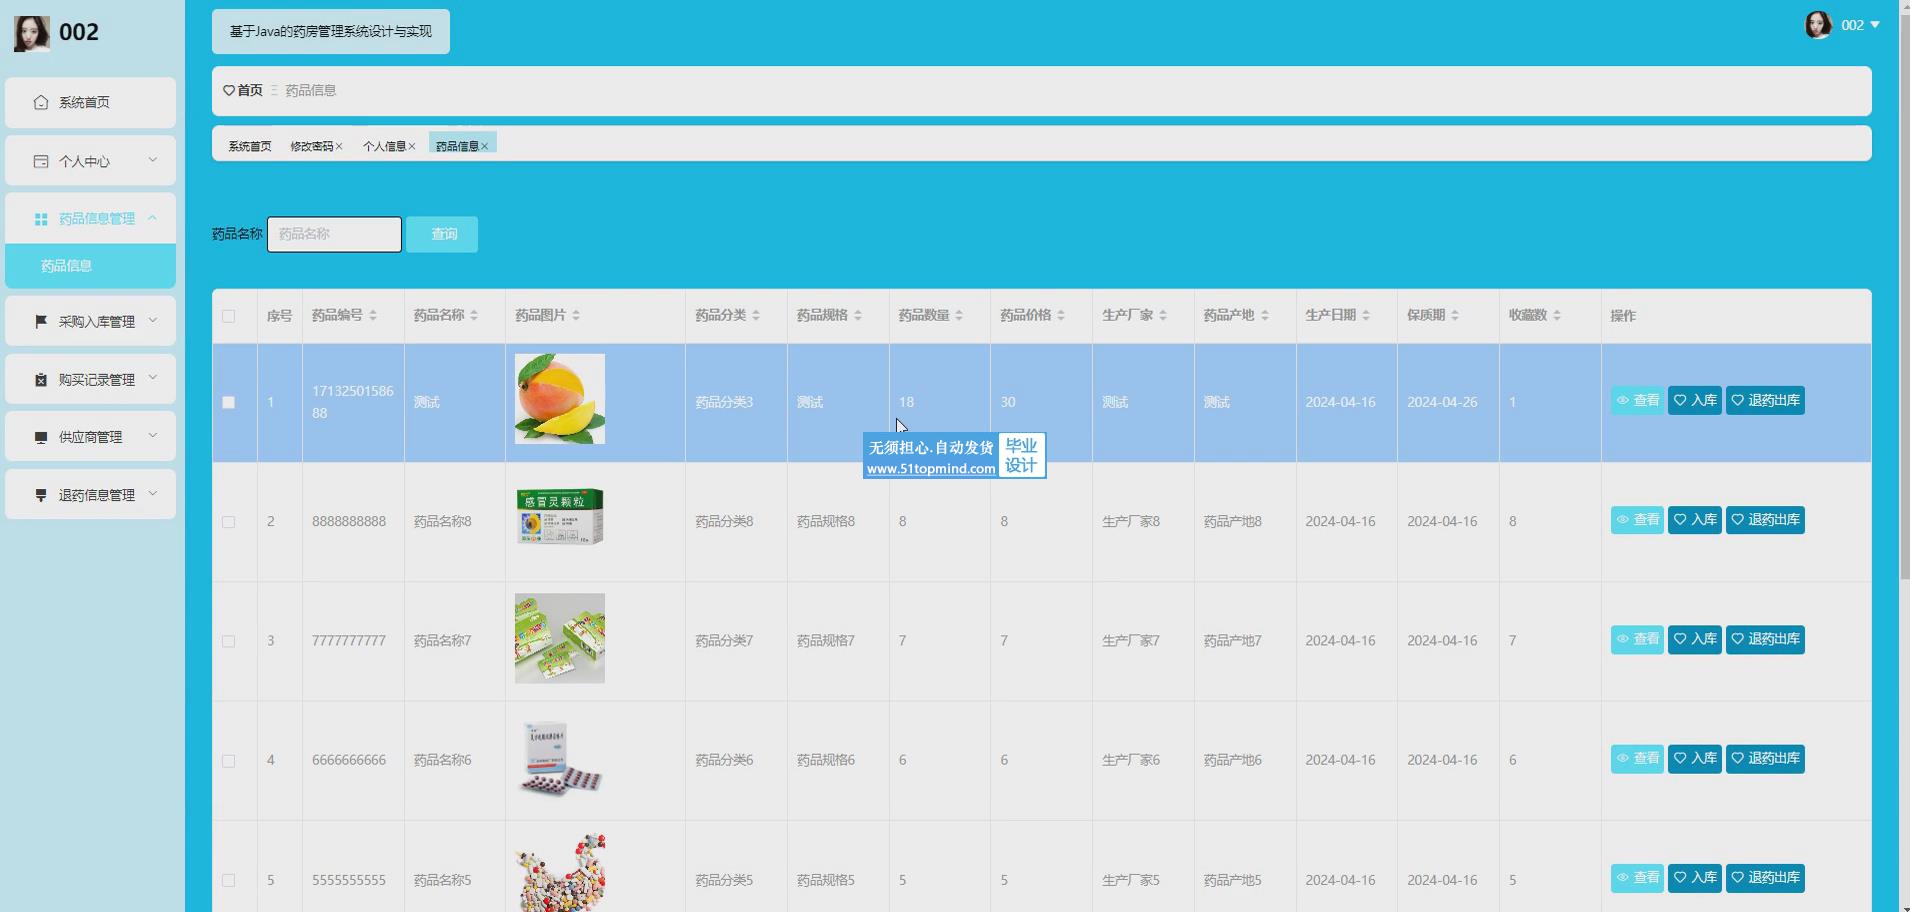Viewport: 1910px width, 912px height.
Task: Open the mango image thumbnail in row 1
Action: 560,398
